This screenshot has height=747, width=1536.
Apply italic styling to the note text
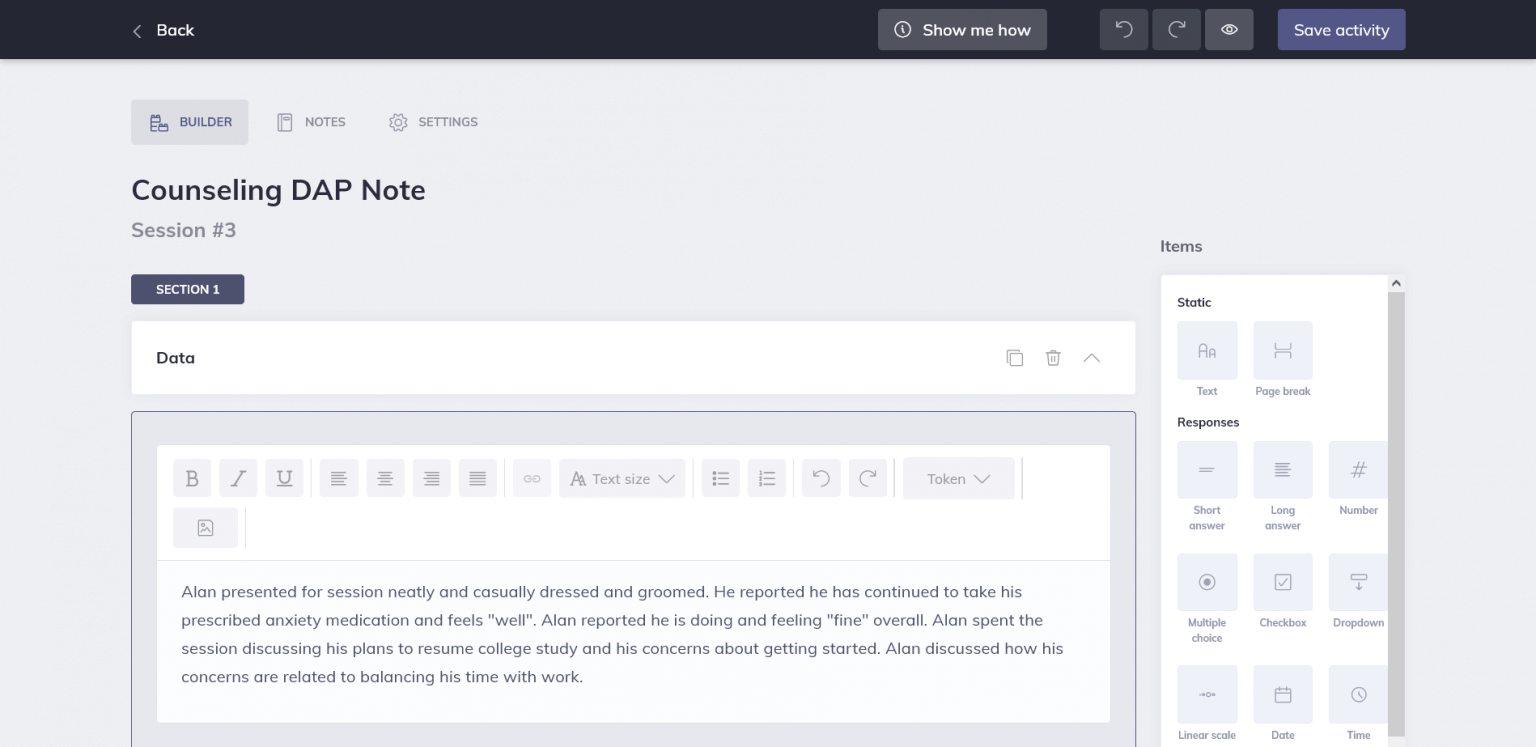pyautogui.click(x=238, y=478)
